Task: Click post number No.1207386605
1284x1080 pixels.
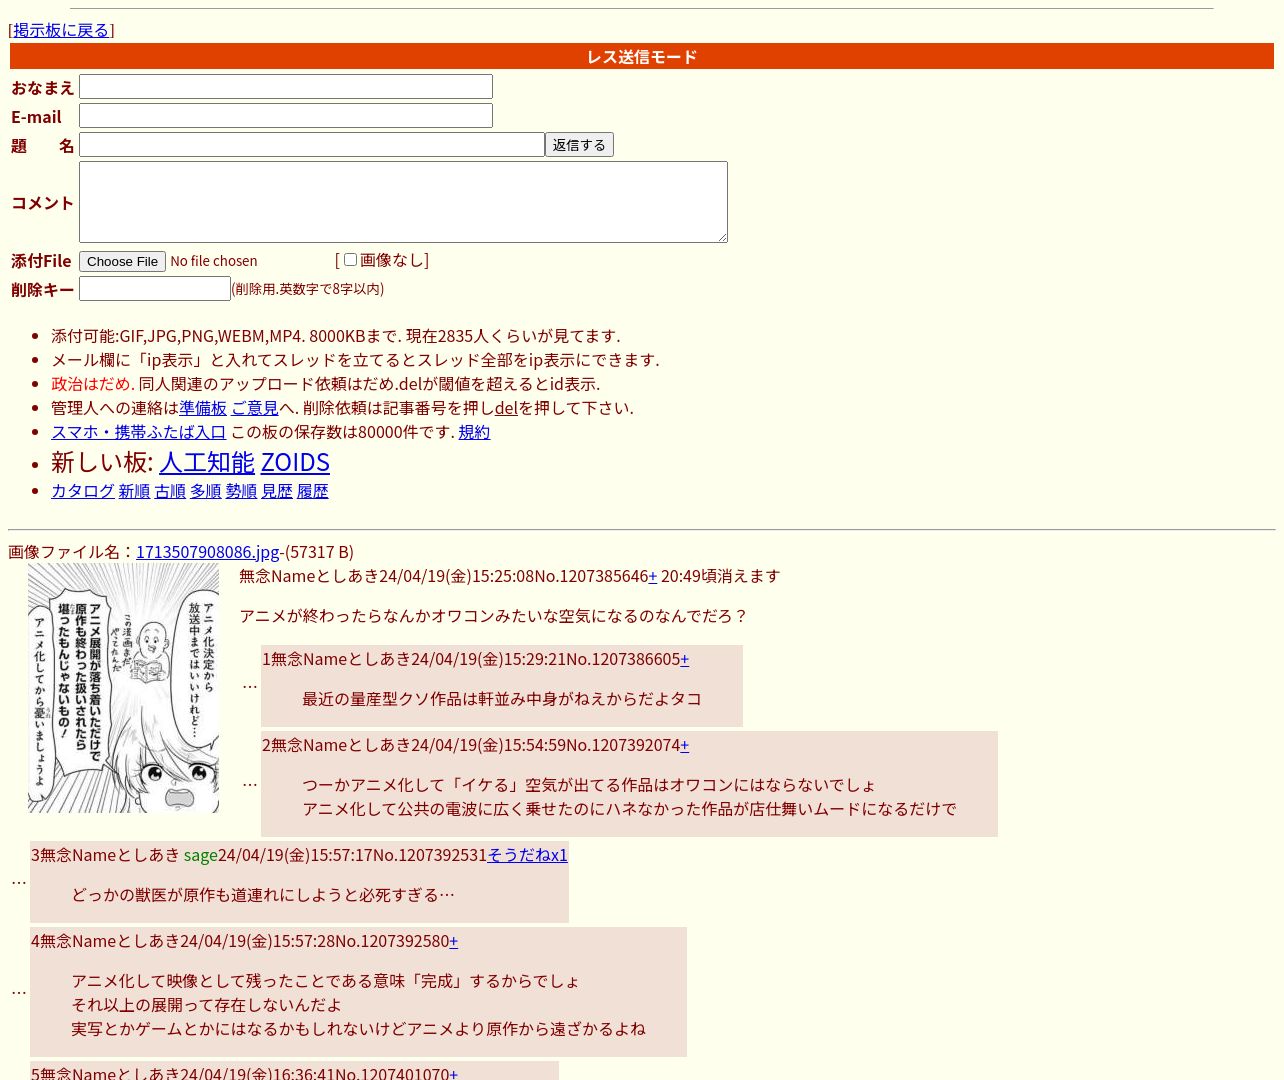Action: pyautogui.click(x=623, y=659)
